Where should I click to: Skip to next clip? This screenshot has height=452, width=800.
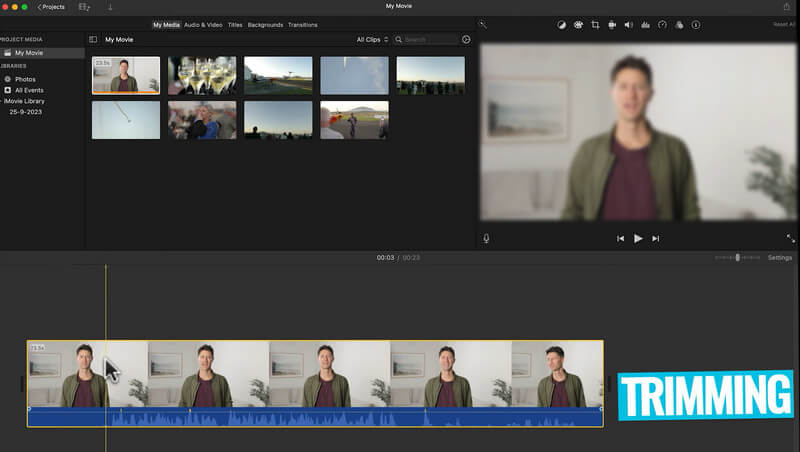pyautogui.click(x=656, y=238)
